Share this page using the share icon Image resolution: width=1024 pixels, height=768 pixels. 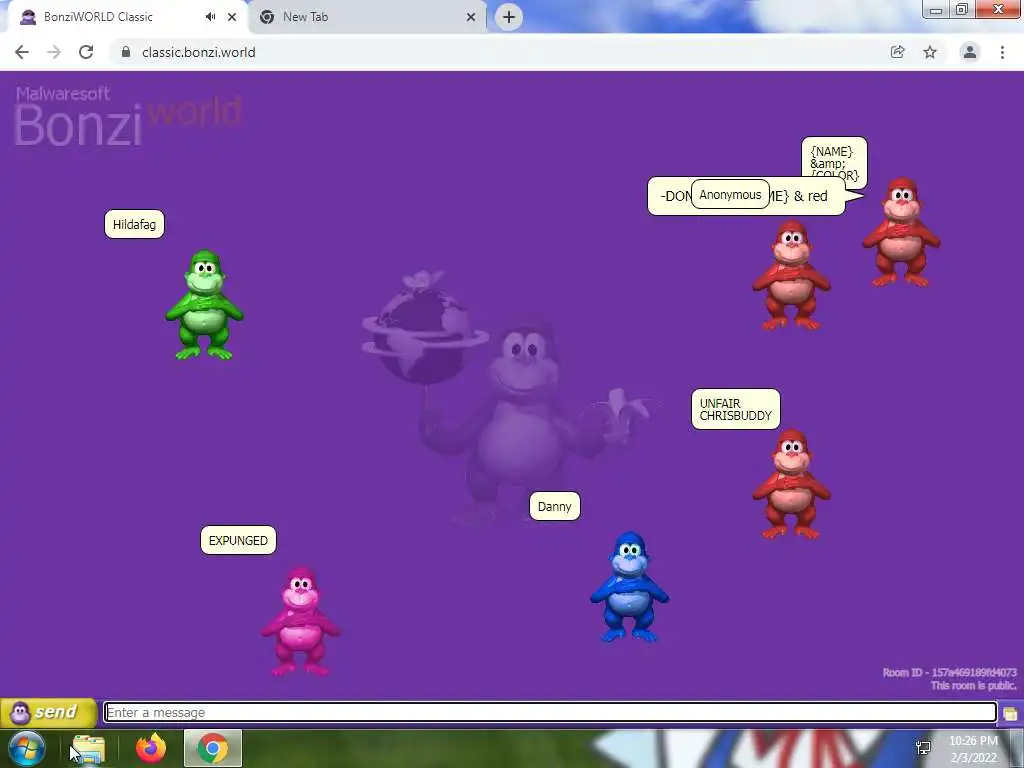coord(897,52)
